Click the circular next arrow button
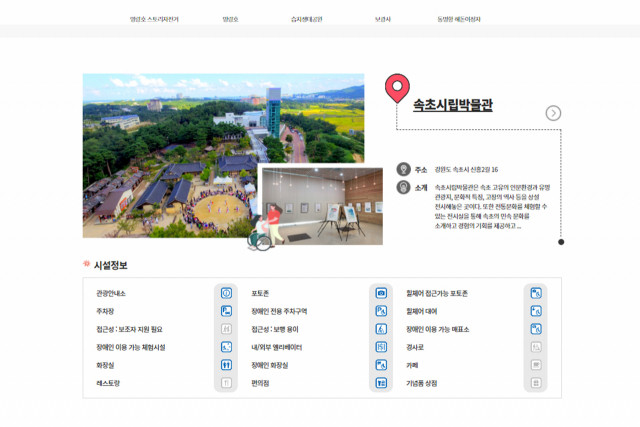Viewport: 640px width, 427px height. [x=553, y=113]
